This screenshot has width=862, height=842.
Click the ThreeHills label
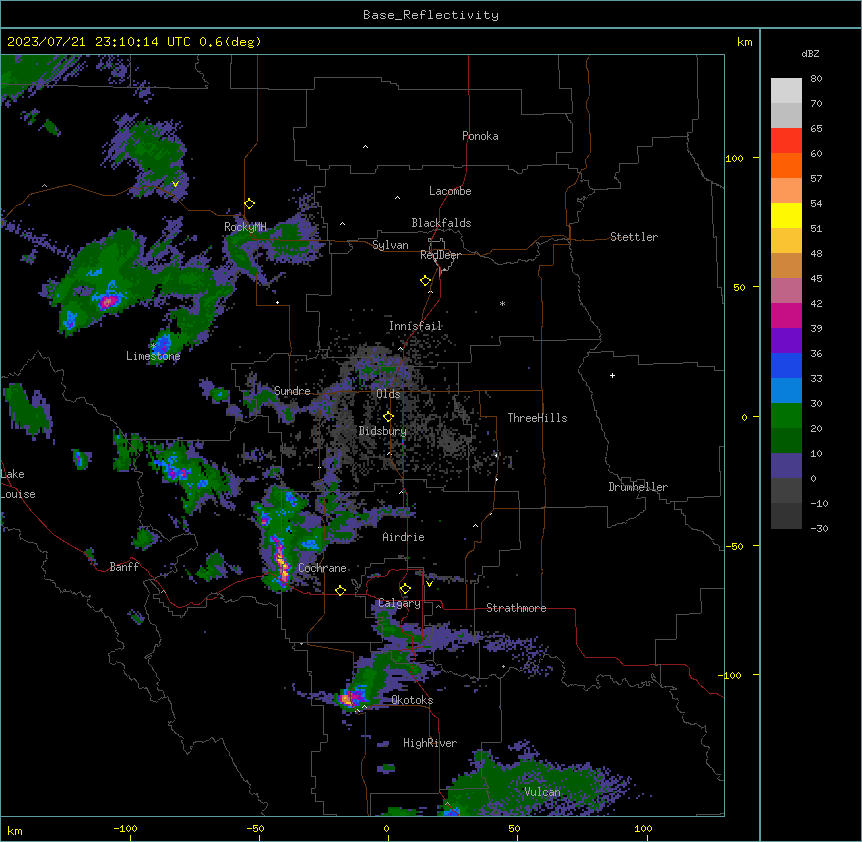pyautogui.click(x=537, y=418)
